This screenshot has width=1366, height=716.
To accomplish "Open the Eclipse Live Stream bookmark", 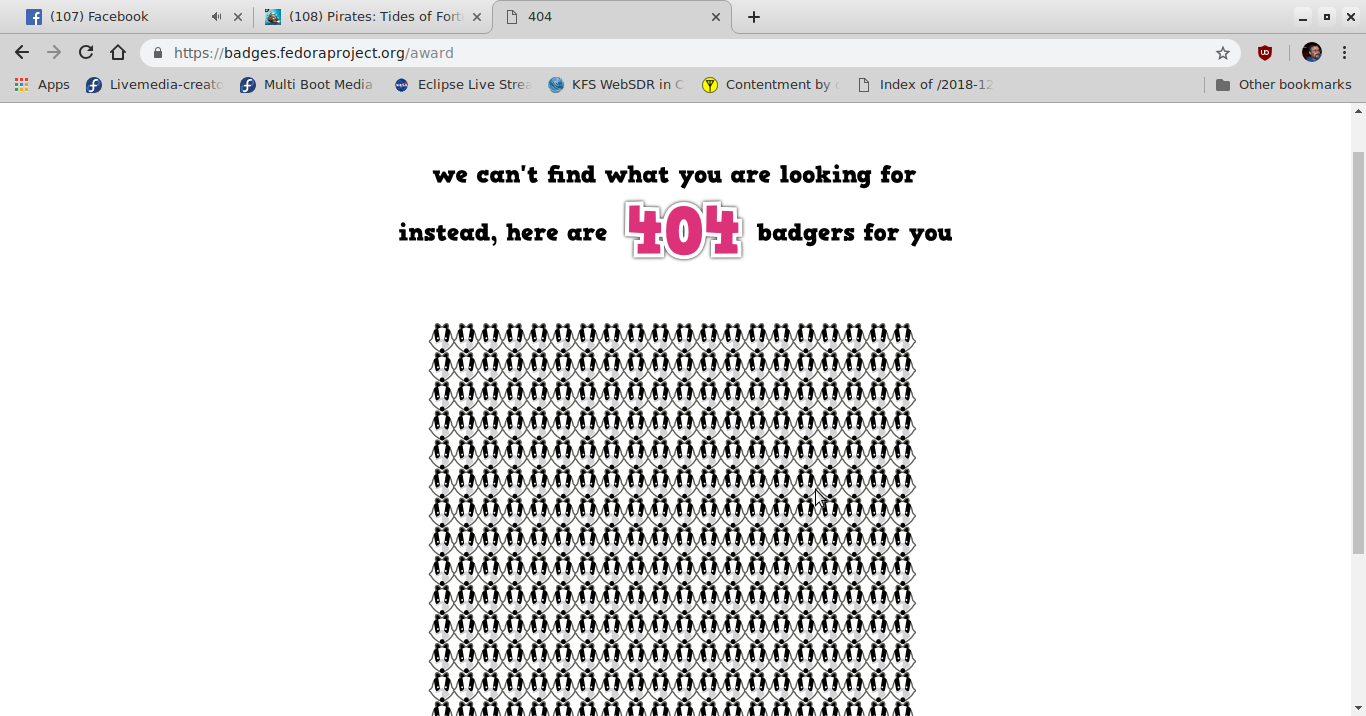I will 462,85.
